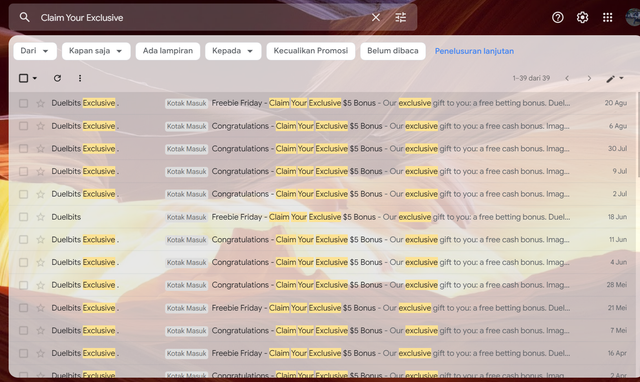Image resolution: width=640 pixels, height=382 pixels.
Task: Select the email dated 11 Jun
Action: [x=24, y=240]
